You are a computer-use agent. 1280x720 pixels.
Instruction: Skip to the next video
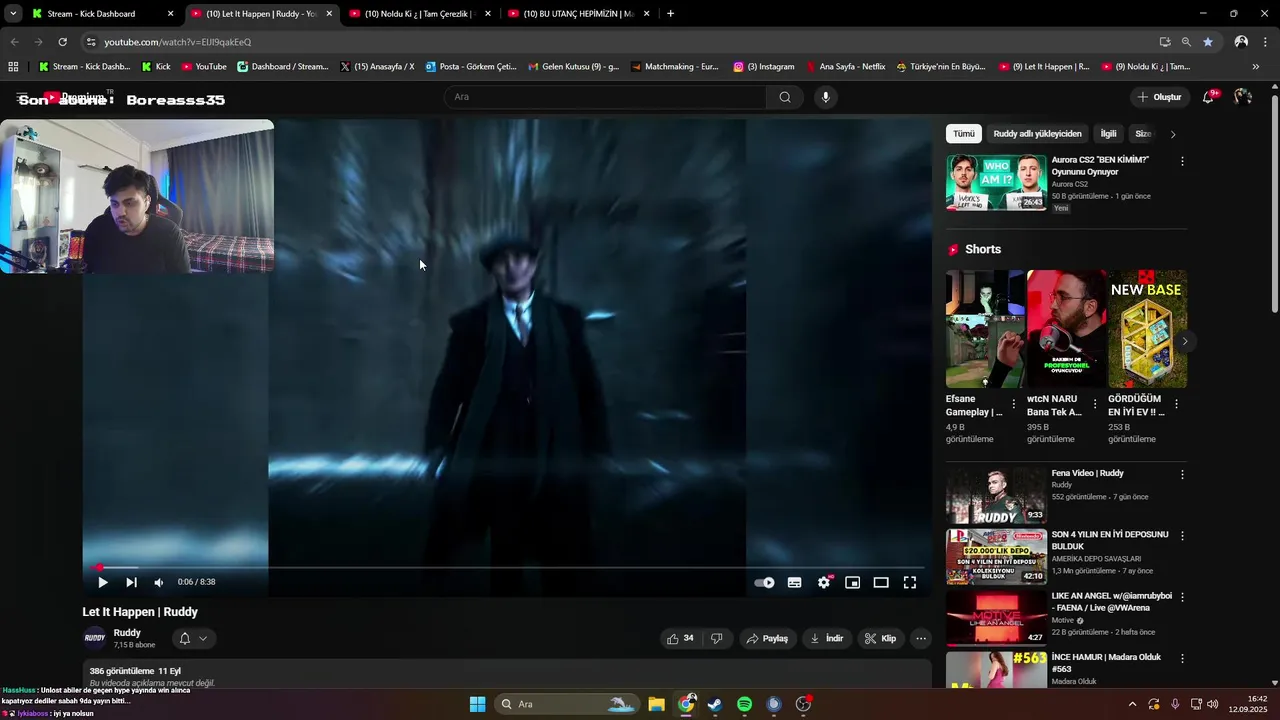[131, 582]
